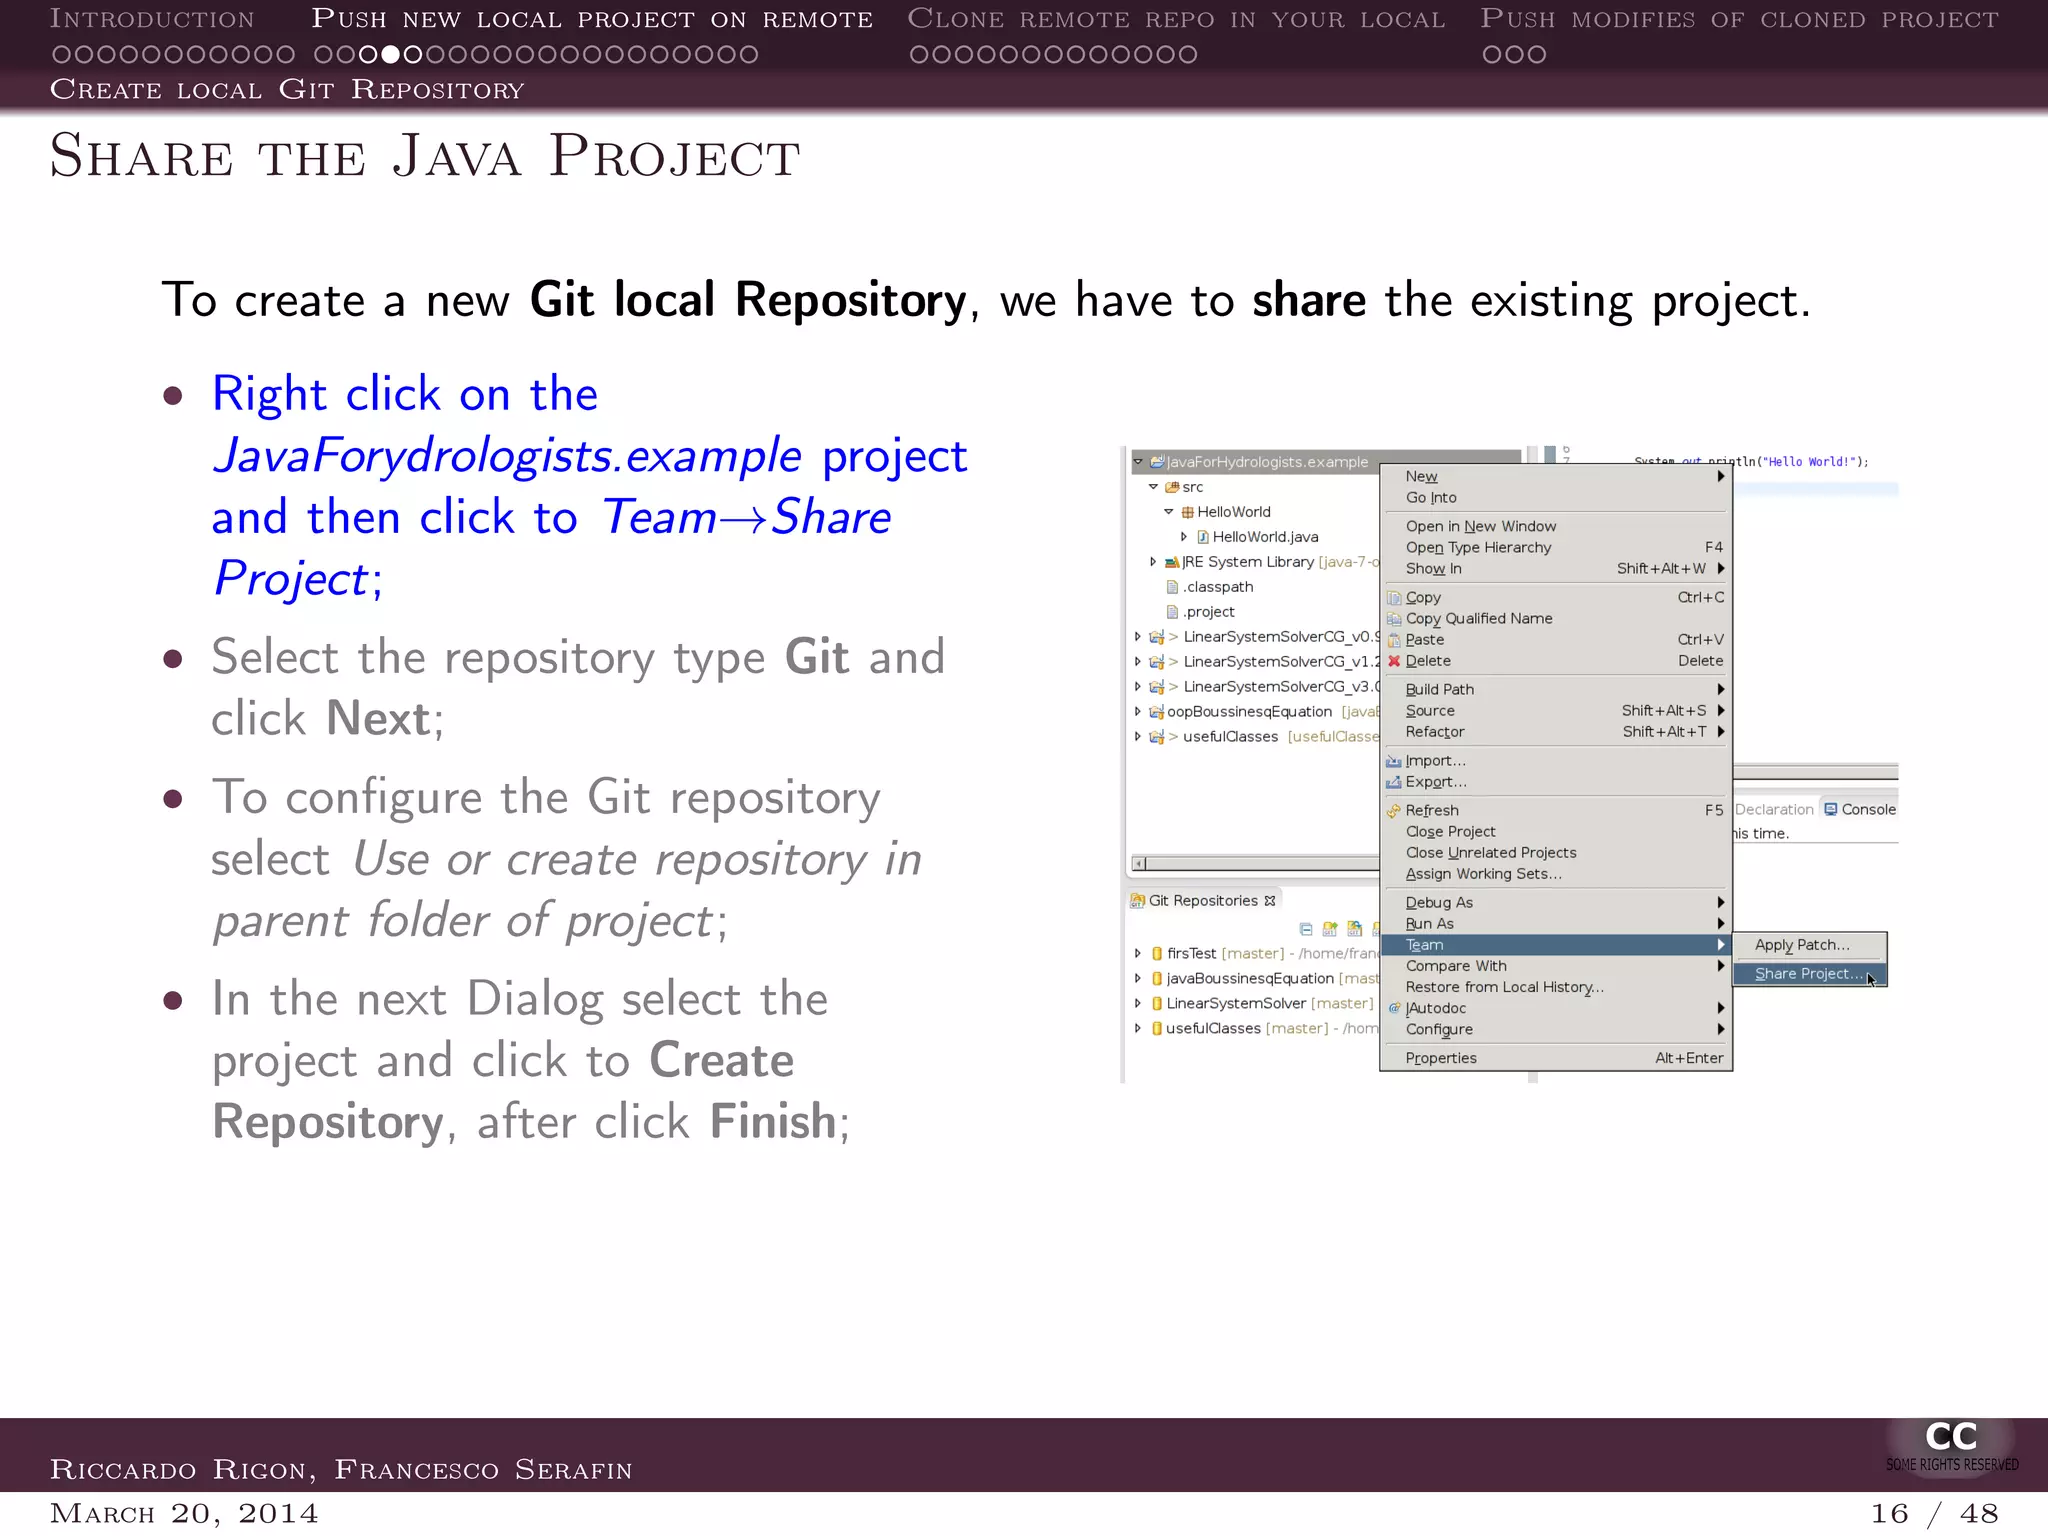Open the Source submenu
The height and width of the screenshot is (1536, 2048).
[1556, 711]
